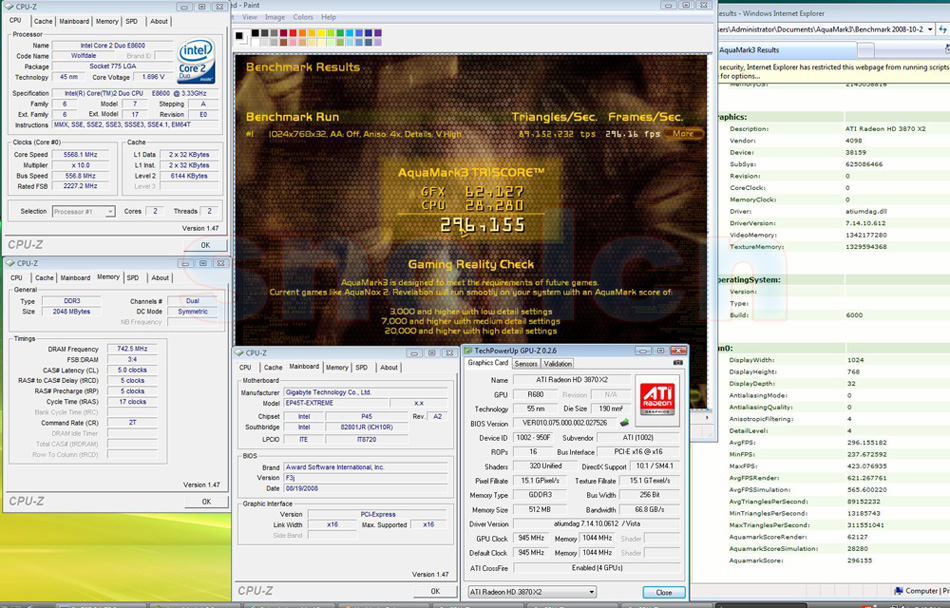Select the Graphics Card tab in GPU-Z
The image size is (950, 608).
[x=488, y=363]
